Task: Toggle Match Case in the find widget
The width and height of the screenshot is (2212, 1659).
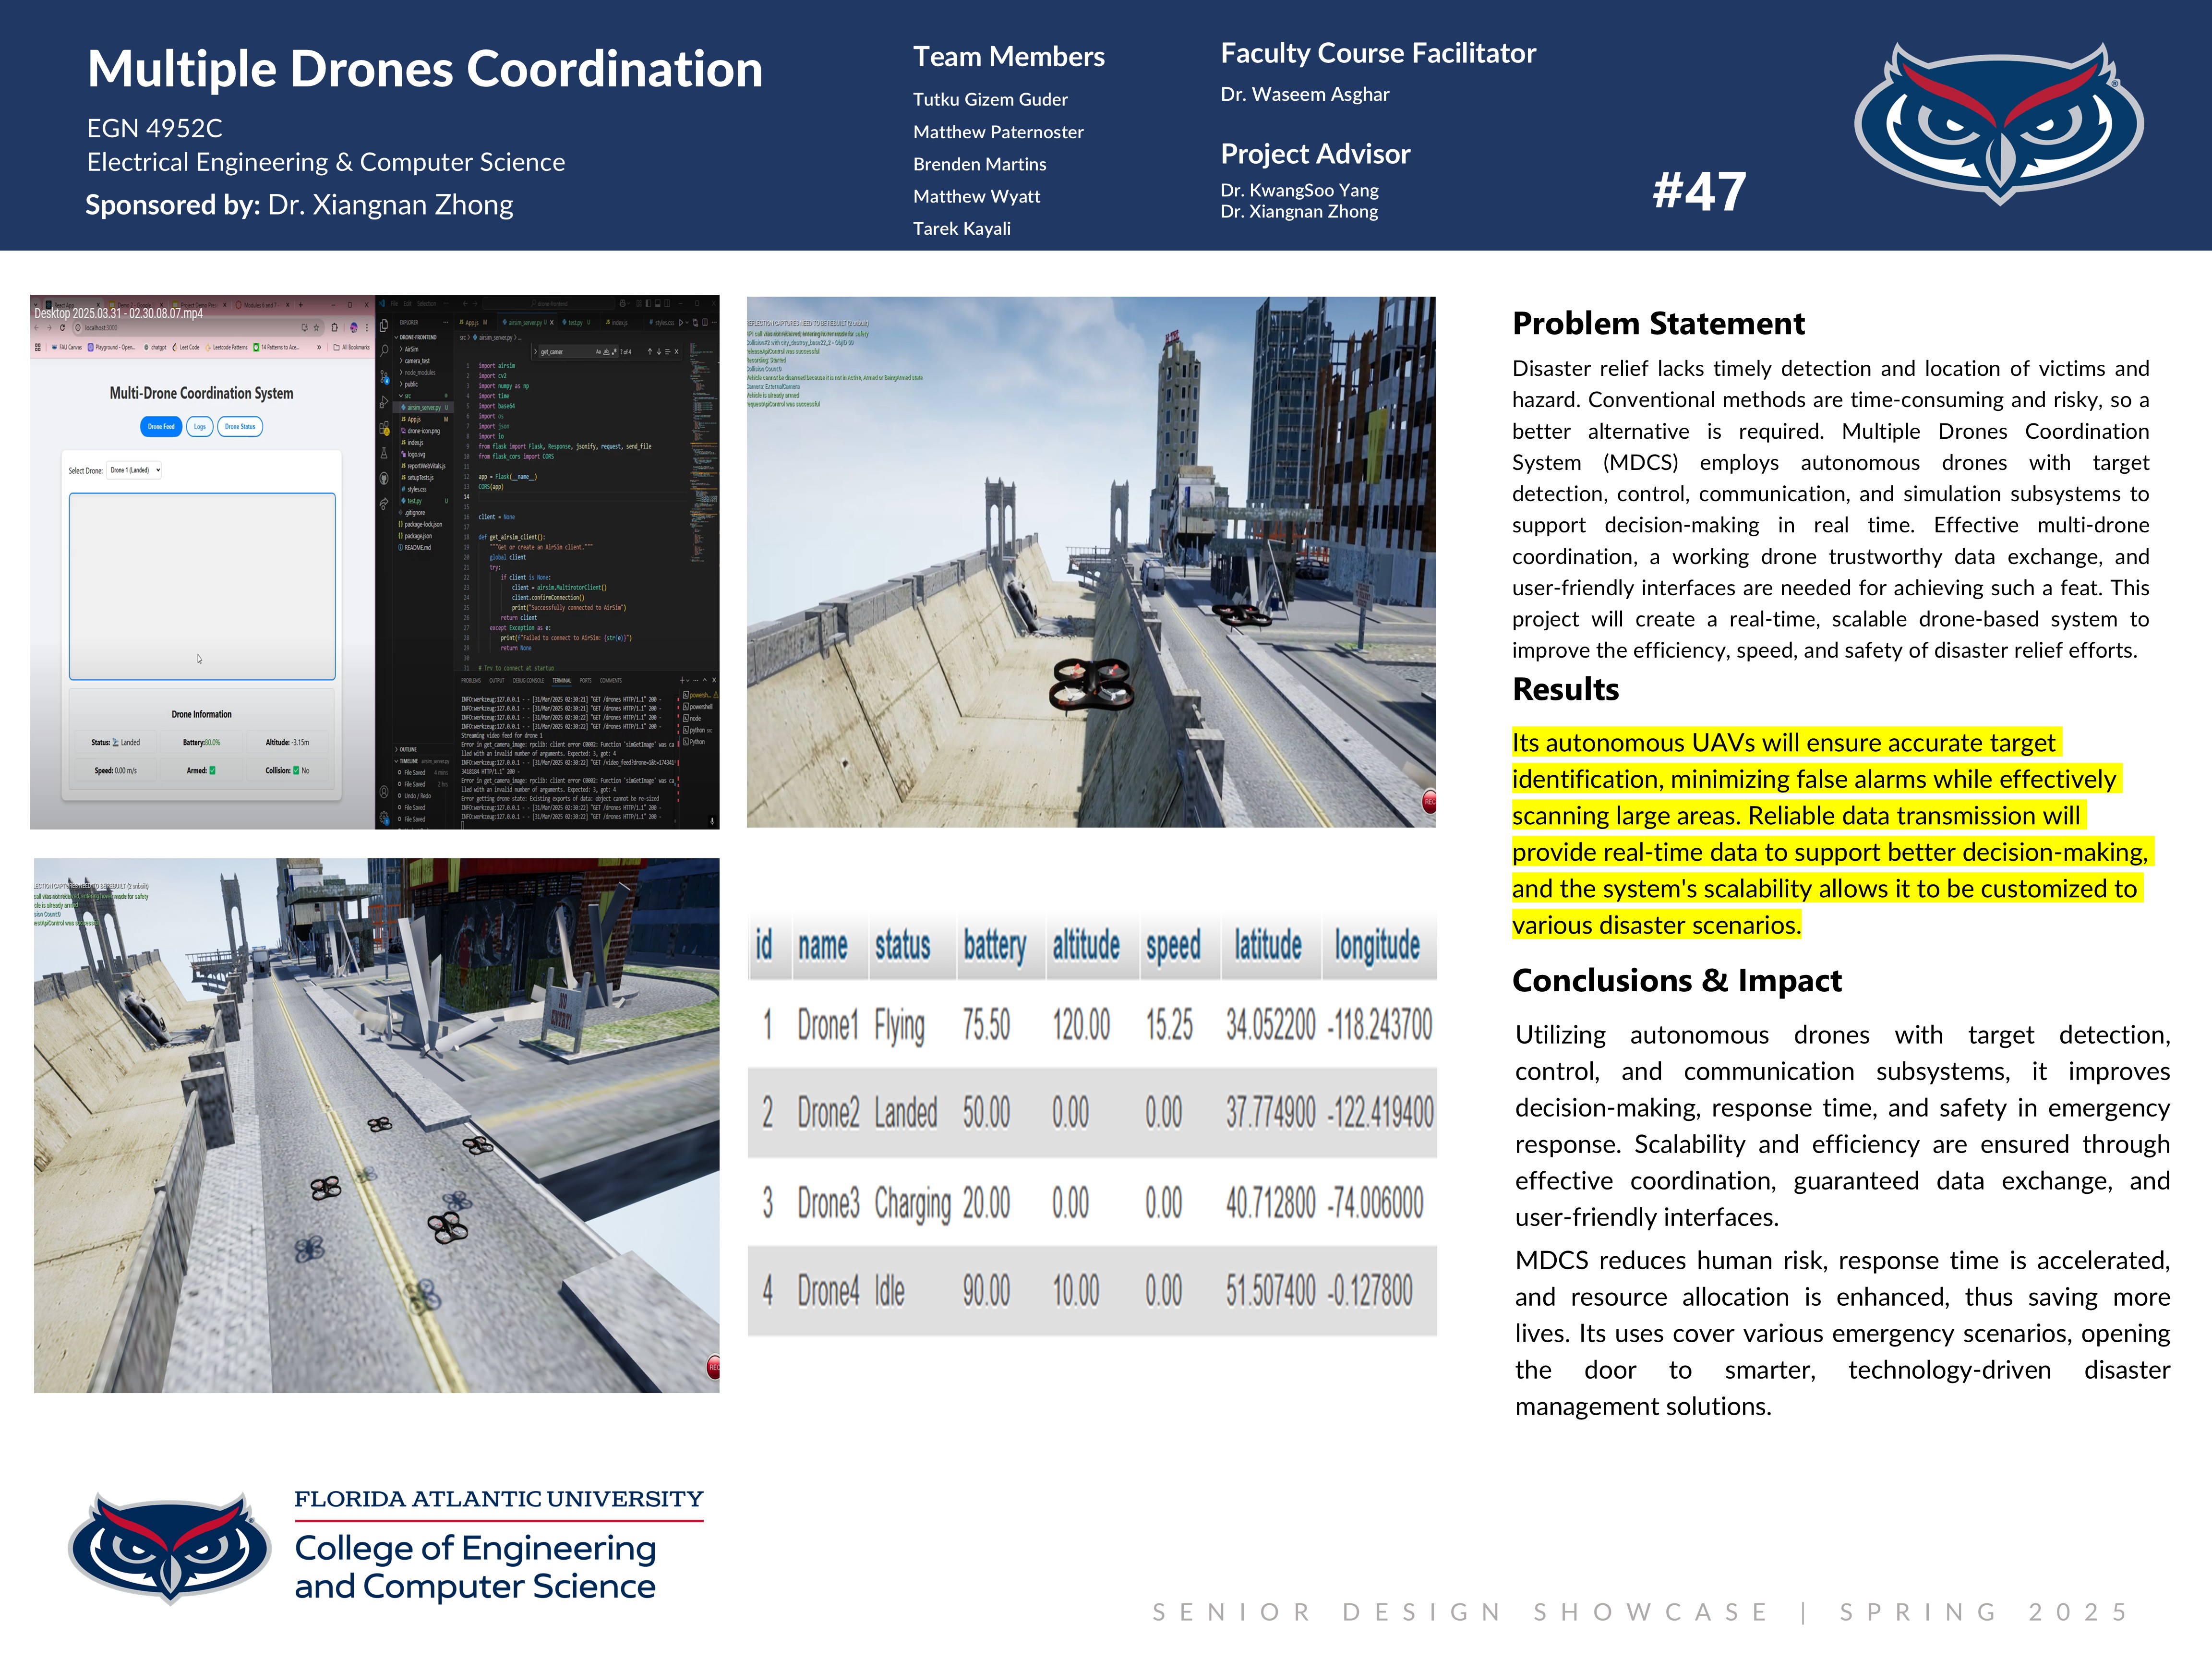Action: point(599,352)
